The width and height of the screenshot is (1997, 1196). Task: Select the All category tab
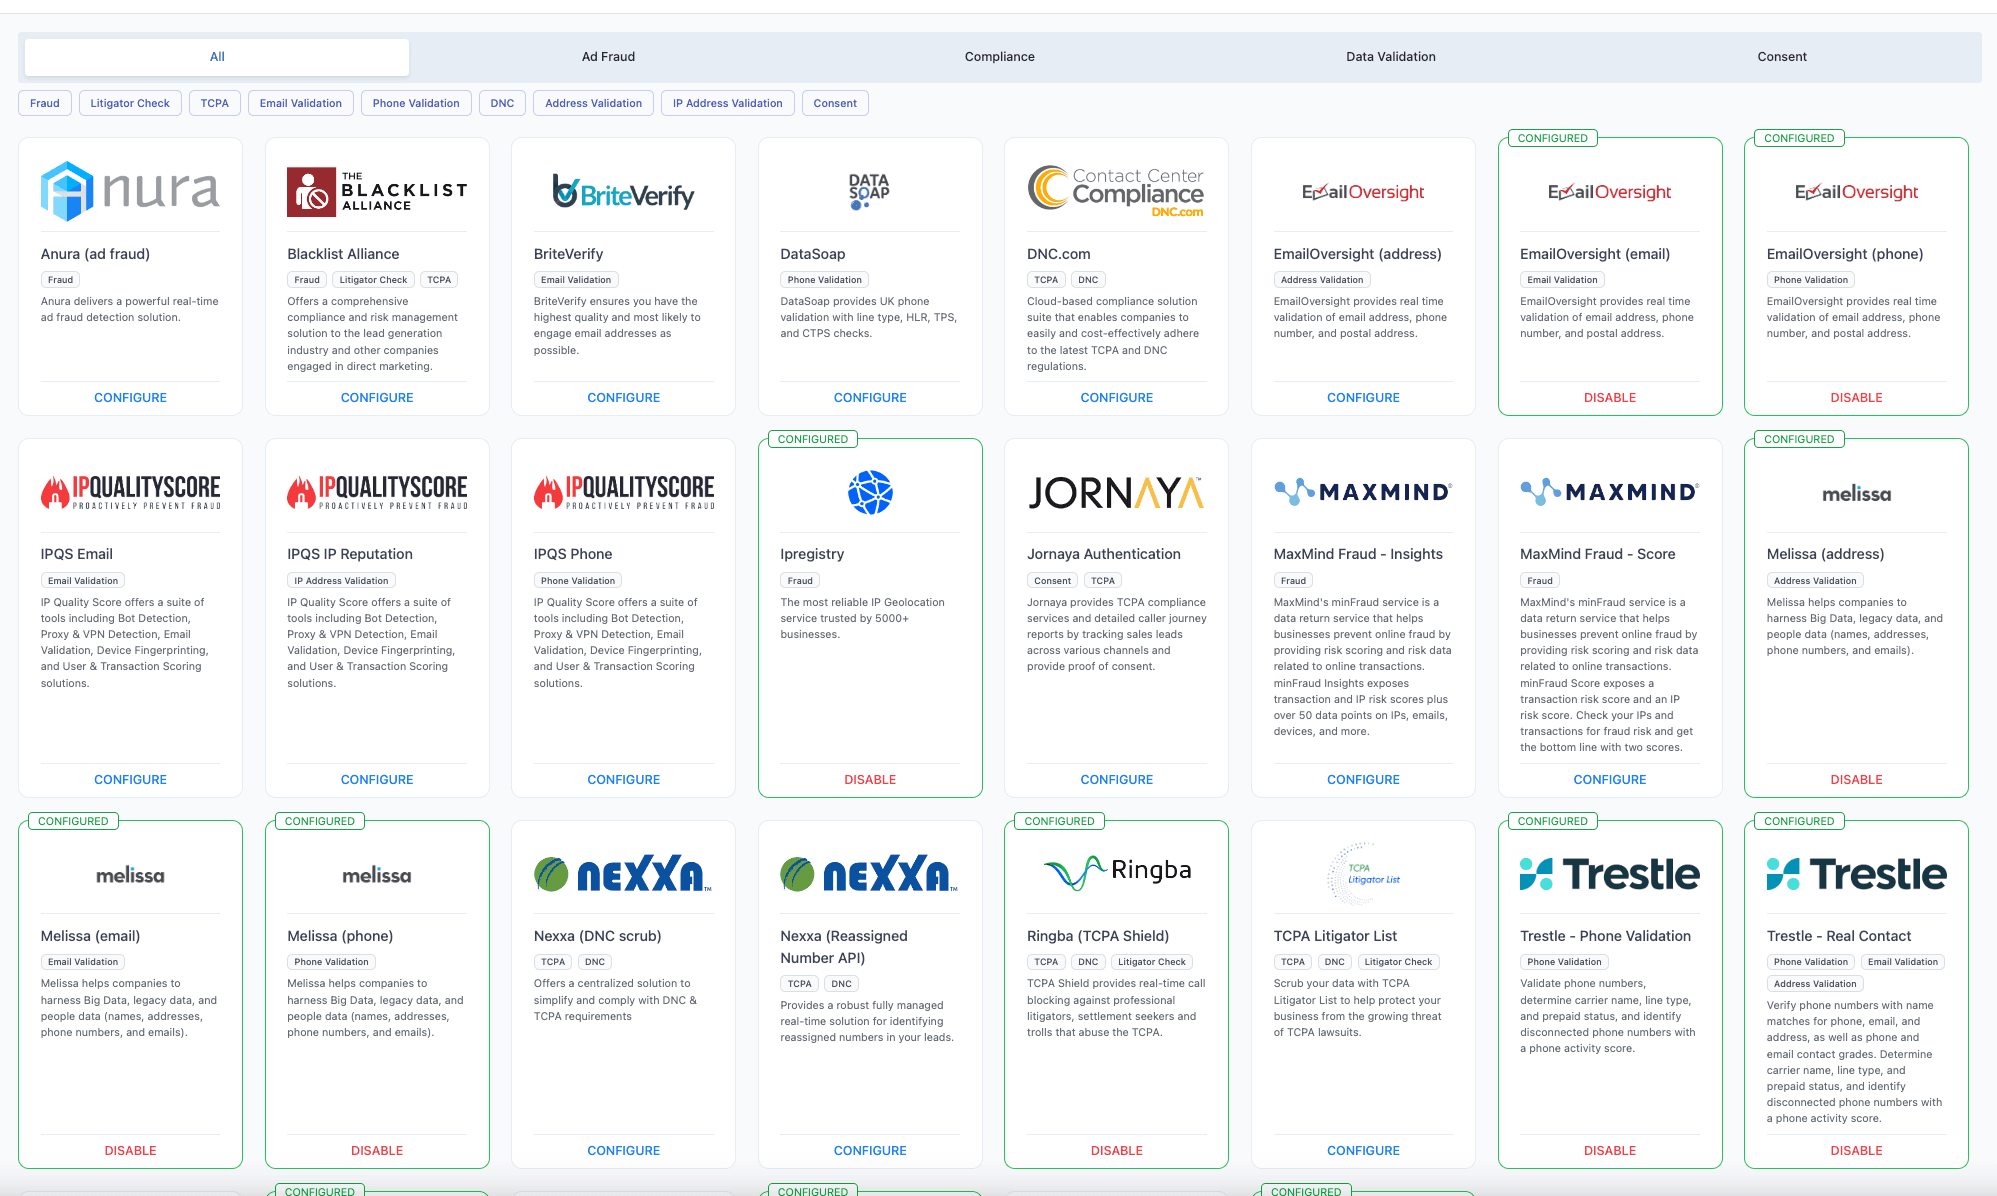[217, 57]
